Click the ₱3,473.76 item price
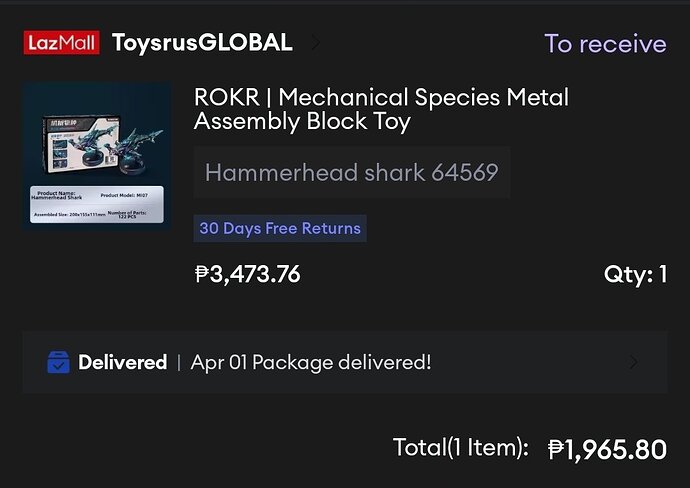This screenshot has height=488, width=690. 247,274
